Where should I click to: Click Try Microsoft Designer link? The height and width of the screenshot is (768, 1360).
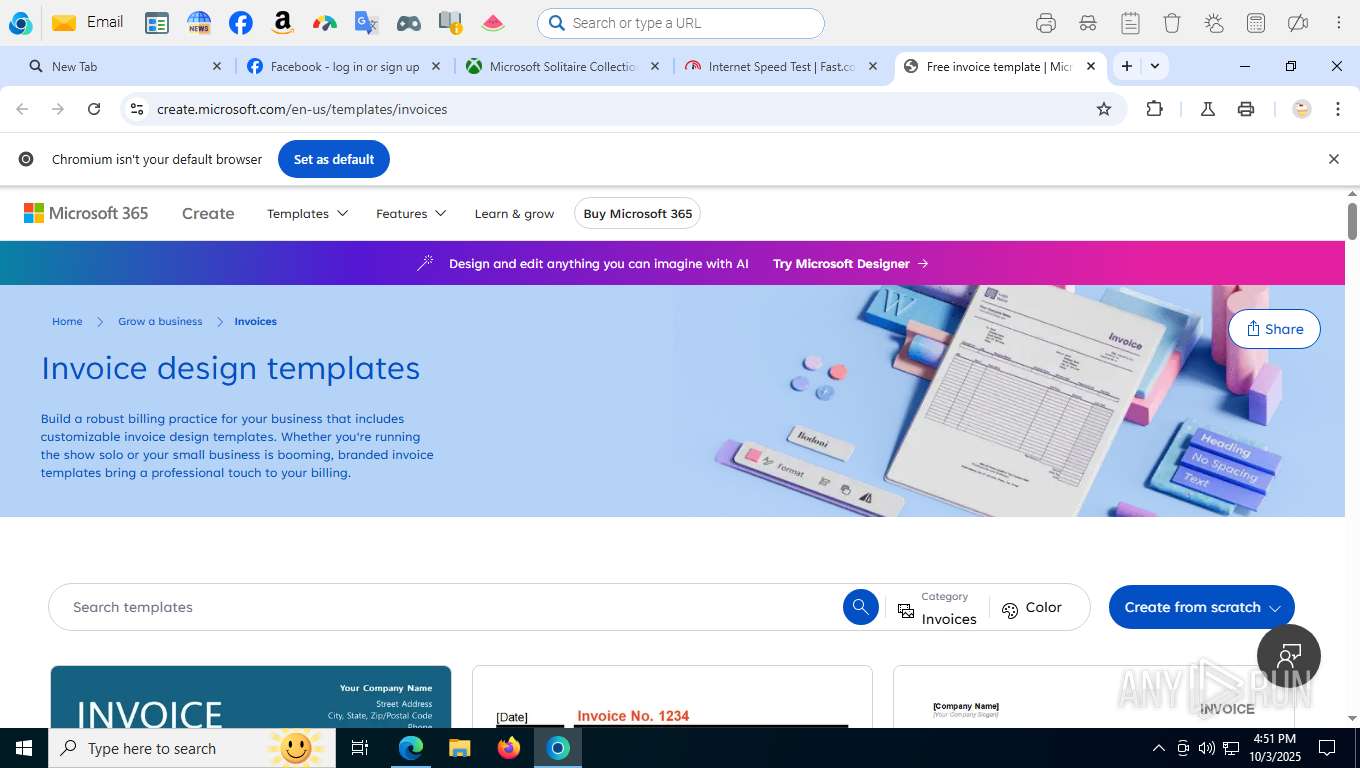pos(851,263)
